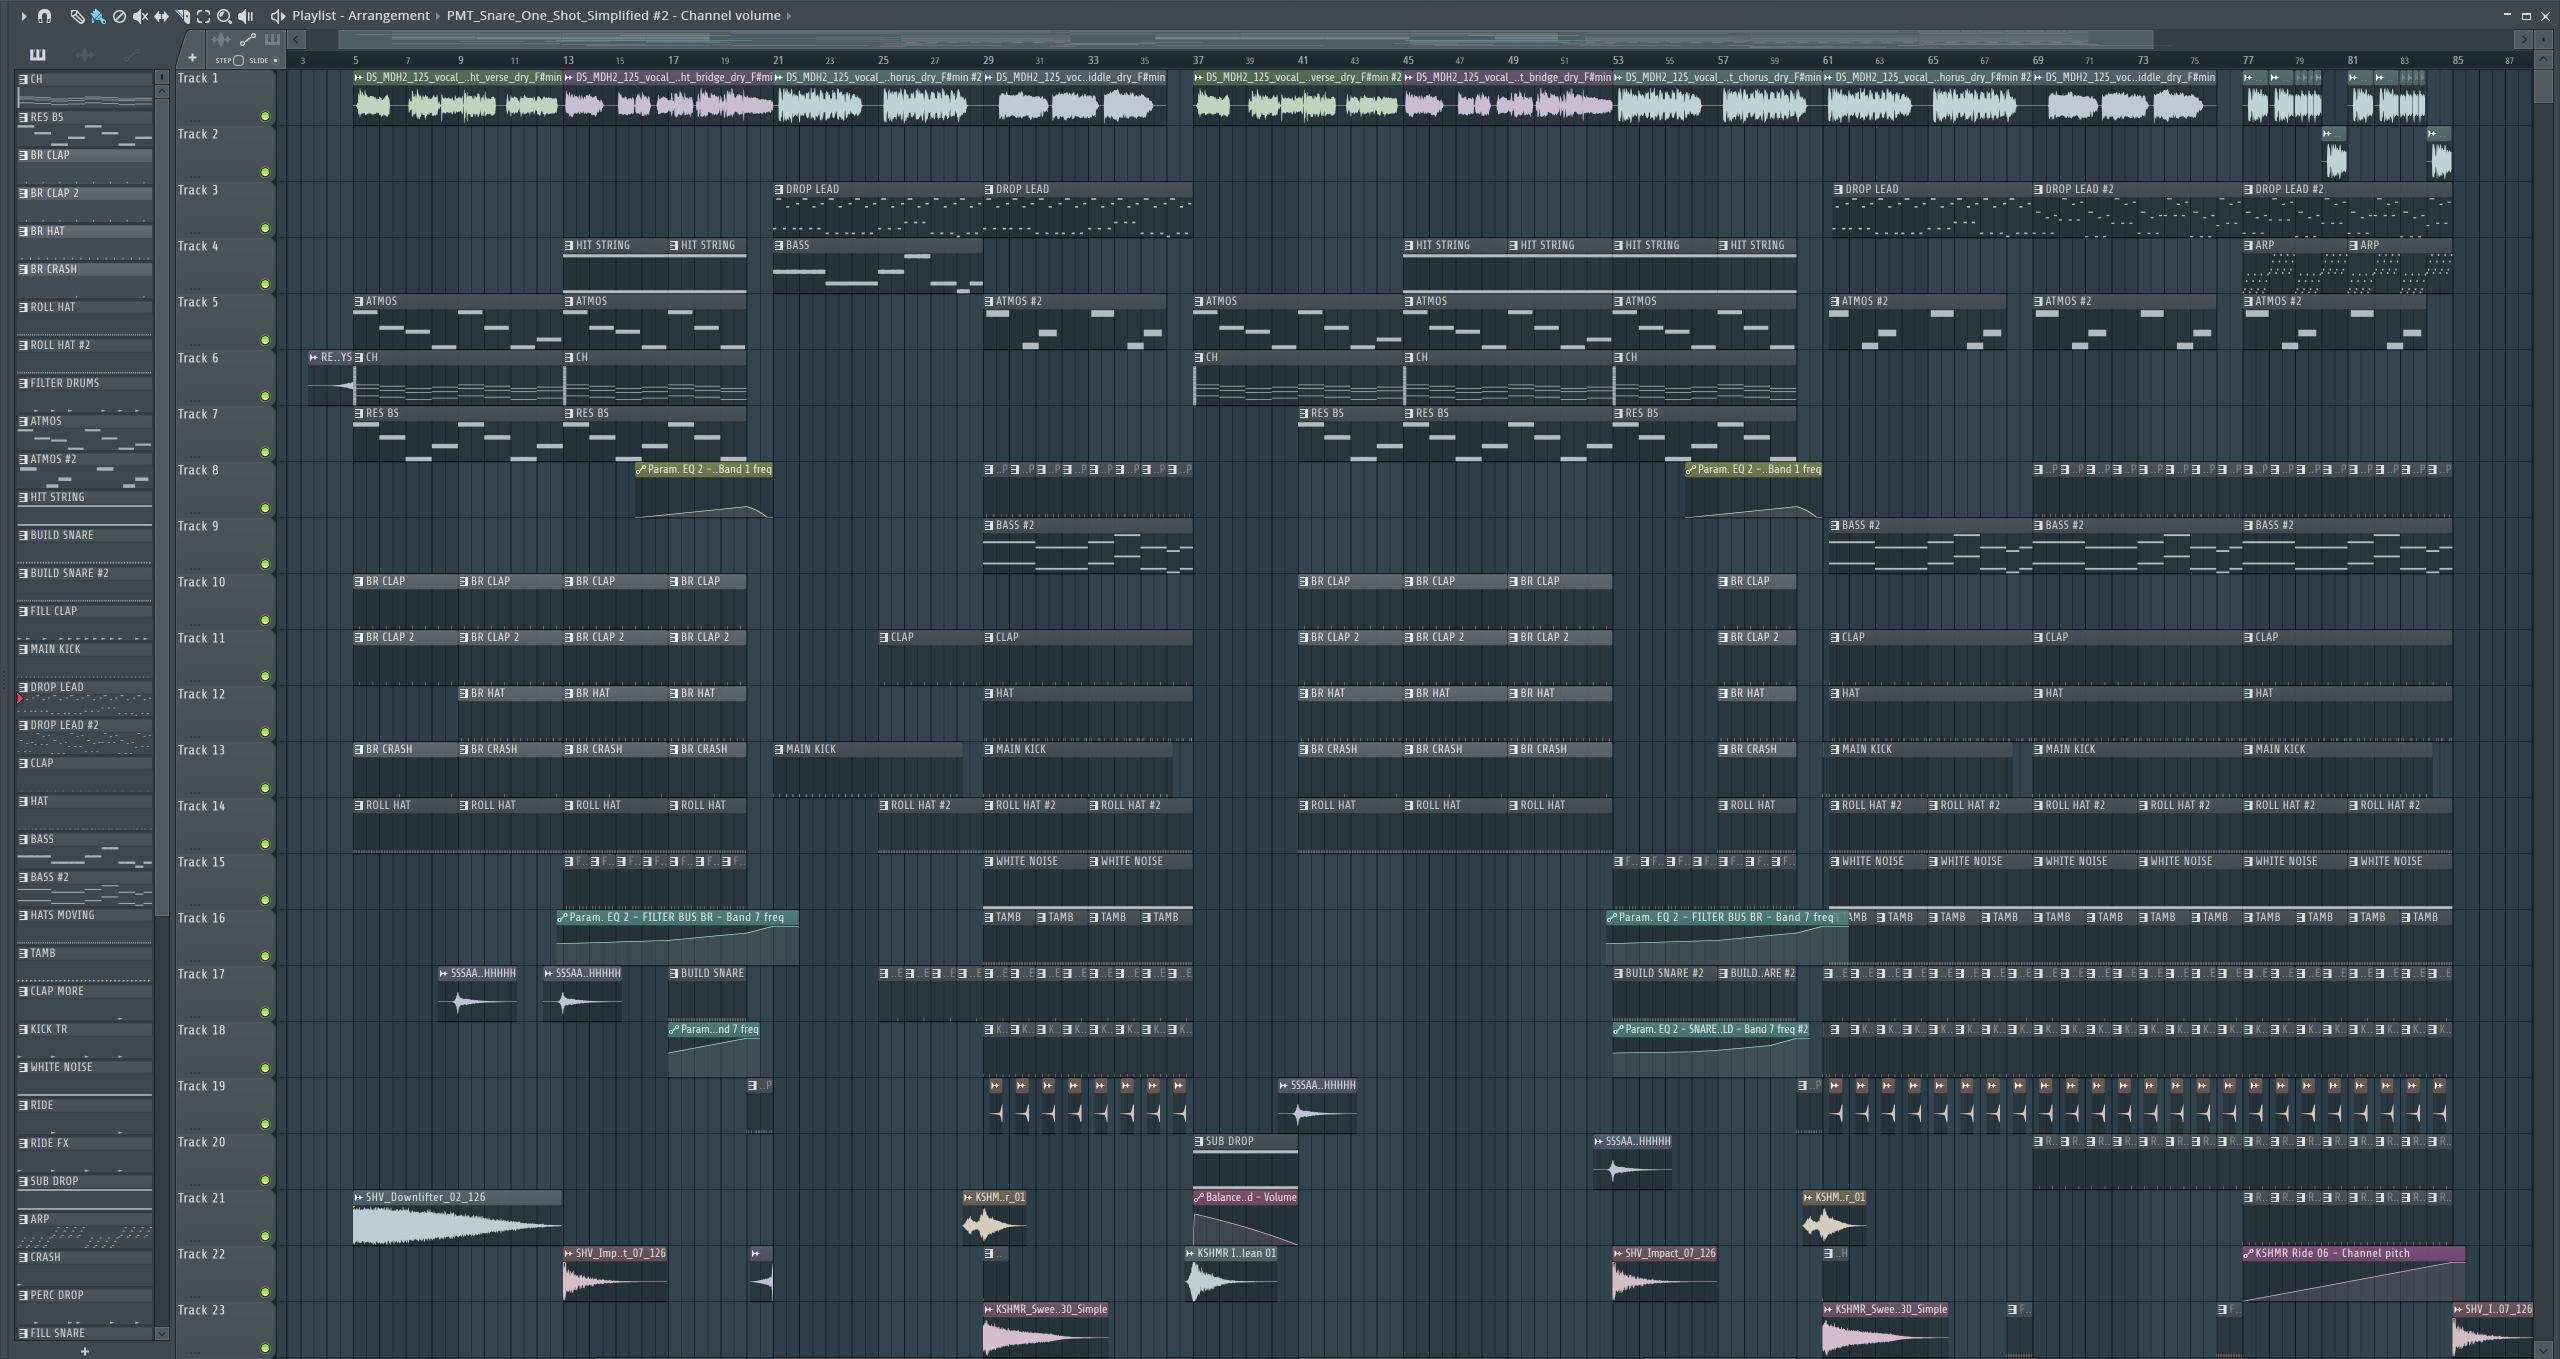Viewport: 2560px width, 1359px height.
Task: Click bar 37 on the timeline ruler
Action: (x=1198, y=60)
